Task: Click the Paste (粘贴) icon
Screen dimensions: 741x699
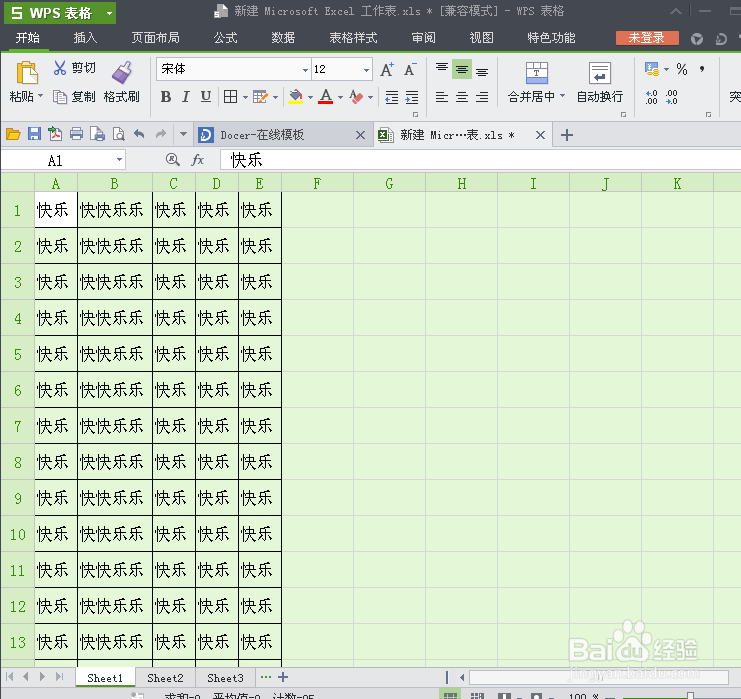Action: 26,73
